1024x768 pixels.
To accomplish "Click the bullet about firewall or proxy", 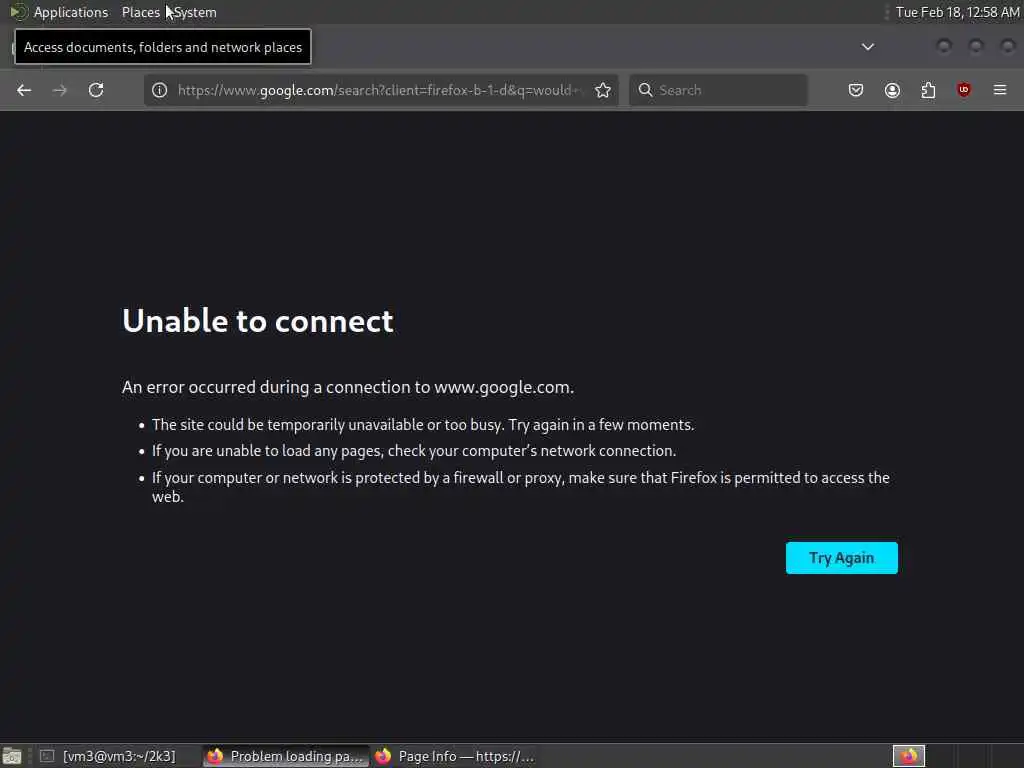I will pos(520,487).
